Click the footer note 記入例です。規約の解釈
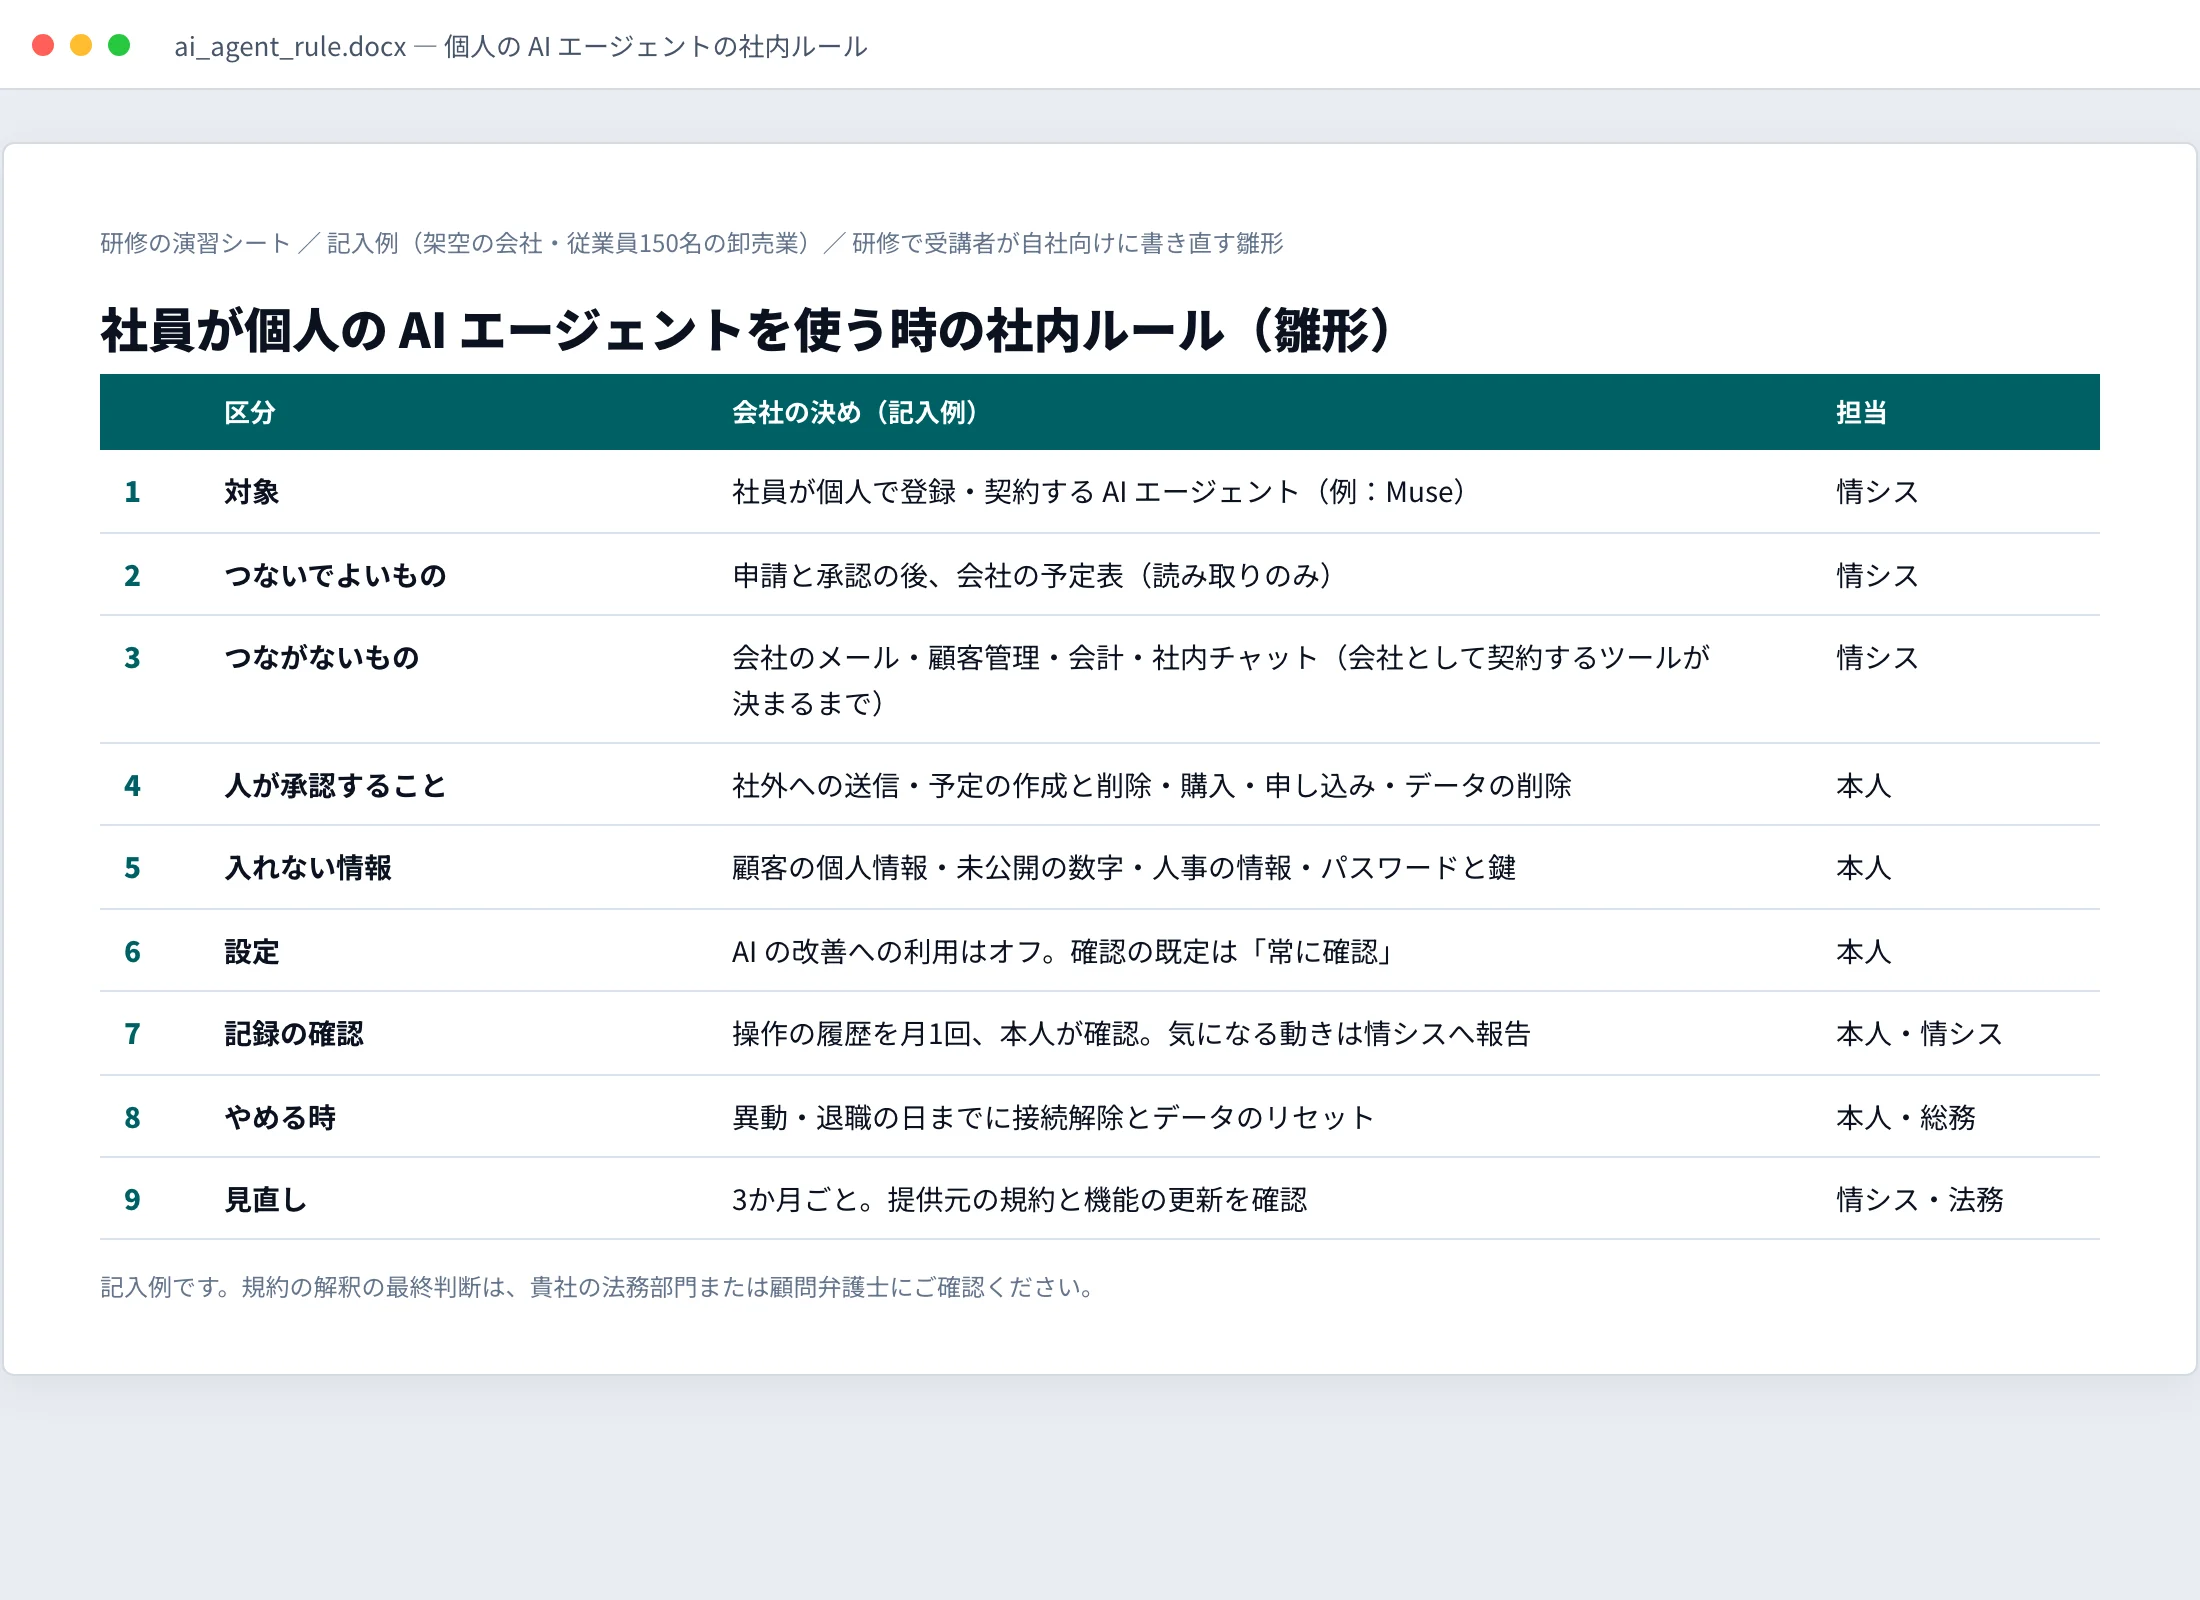The height and width of the screenshot is (1600, 2200). (597, 1287)
